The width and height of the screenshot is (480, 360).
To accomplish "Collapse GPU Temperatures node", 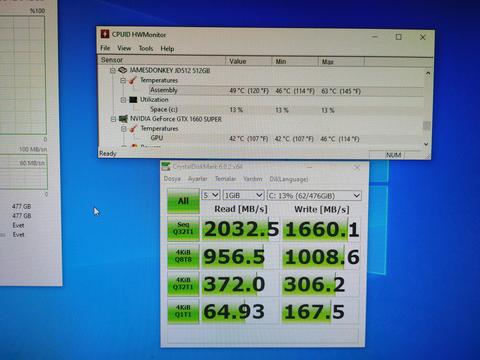I will (x=123, y=129).
